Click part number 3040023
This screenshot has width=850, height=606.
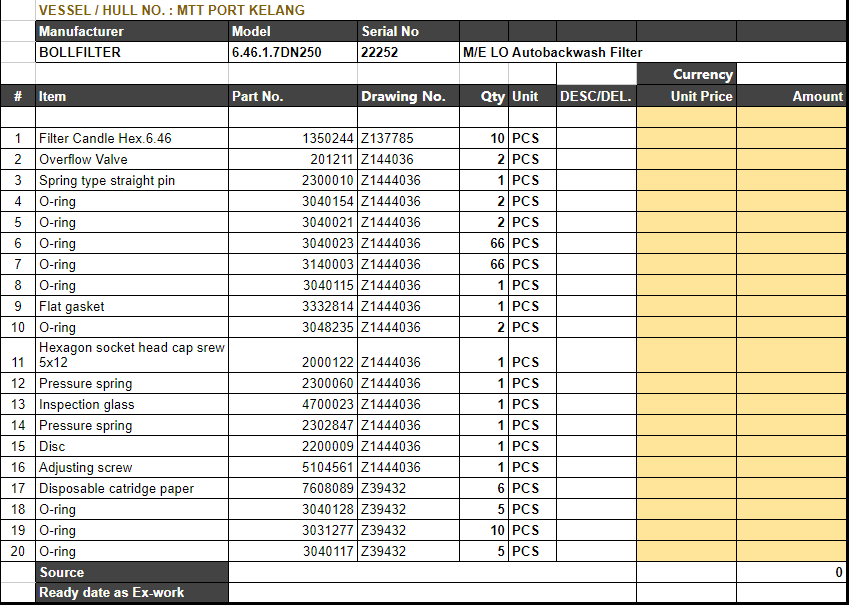pyautogui.click(x=293, y=243)
